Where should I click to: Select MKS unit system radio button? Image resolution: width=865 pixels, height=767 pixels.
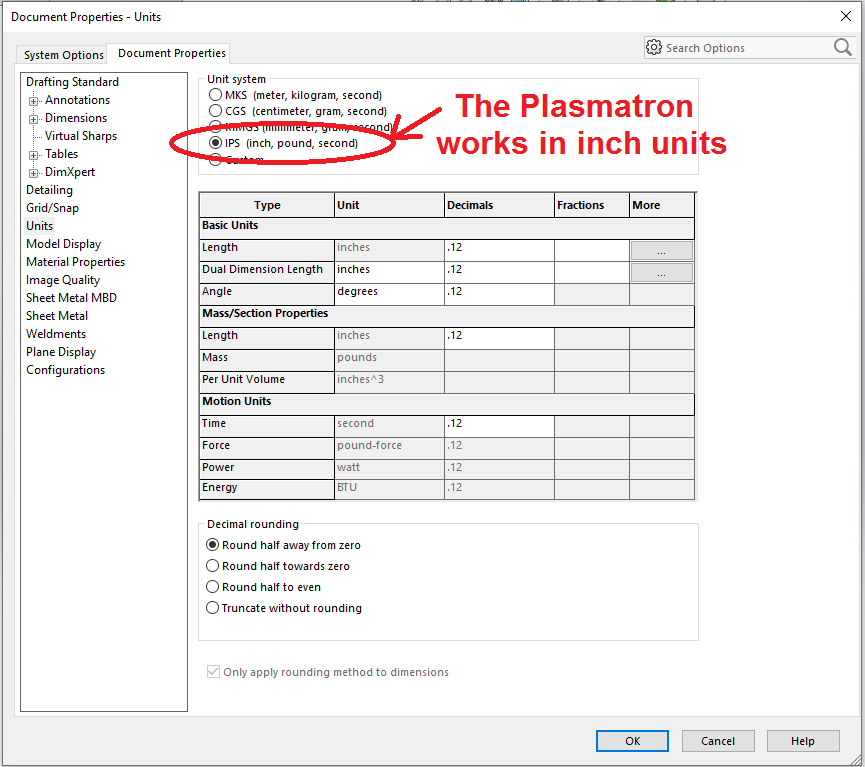pos(215,95)
